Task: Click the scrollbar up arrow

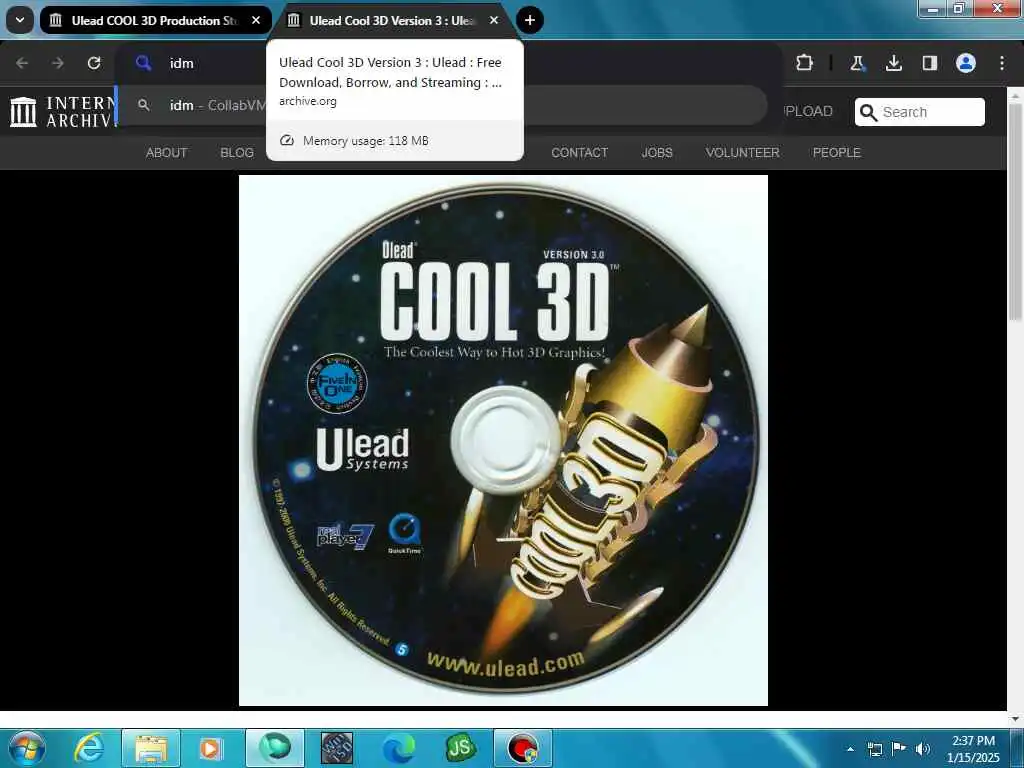Action: pos(1016,95)
